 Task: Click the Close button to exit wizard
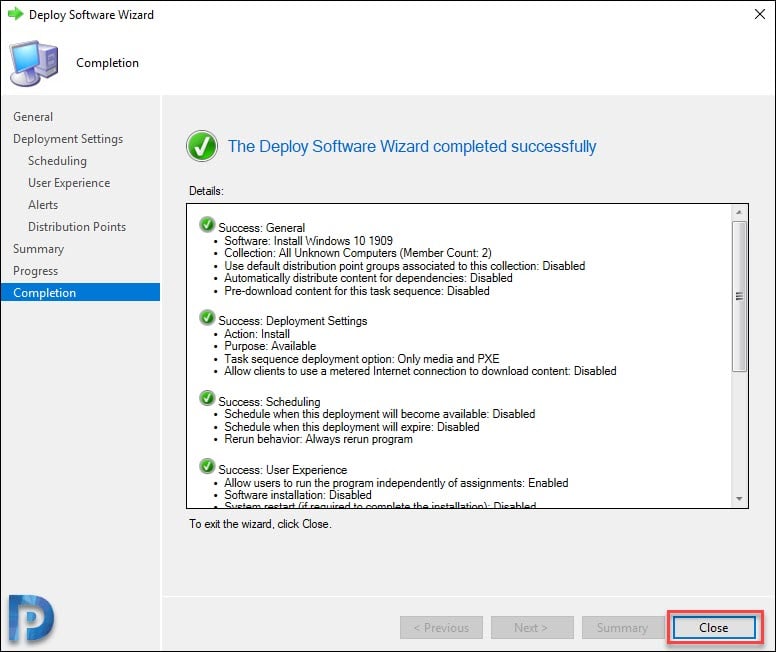point(714,627)
